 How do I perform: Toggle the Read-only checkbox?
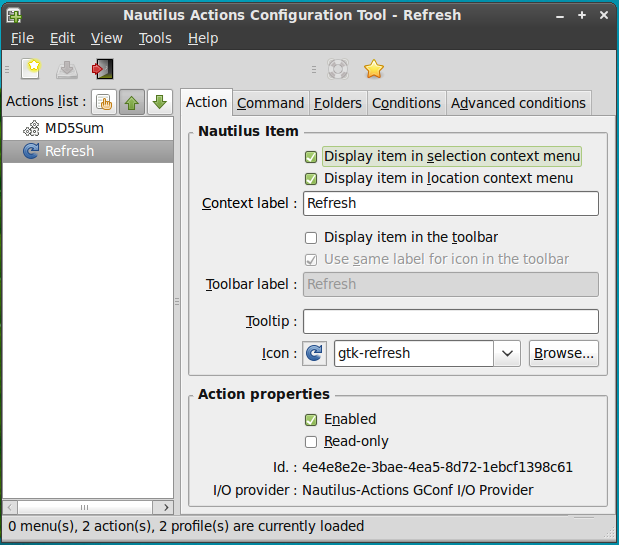[x=311, y=442]
